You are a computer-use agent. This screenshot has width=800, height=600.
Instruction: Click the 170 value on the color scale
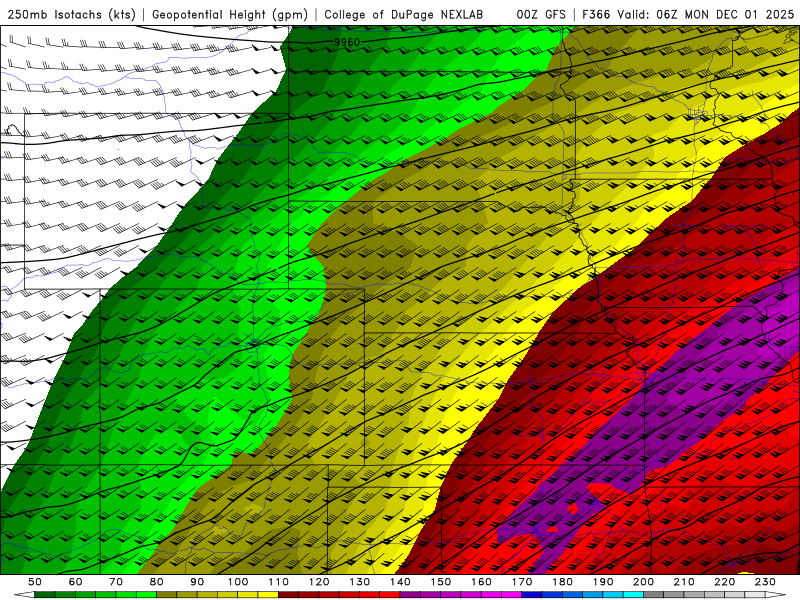[x=522, y=582]
